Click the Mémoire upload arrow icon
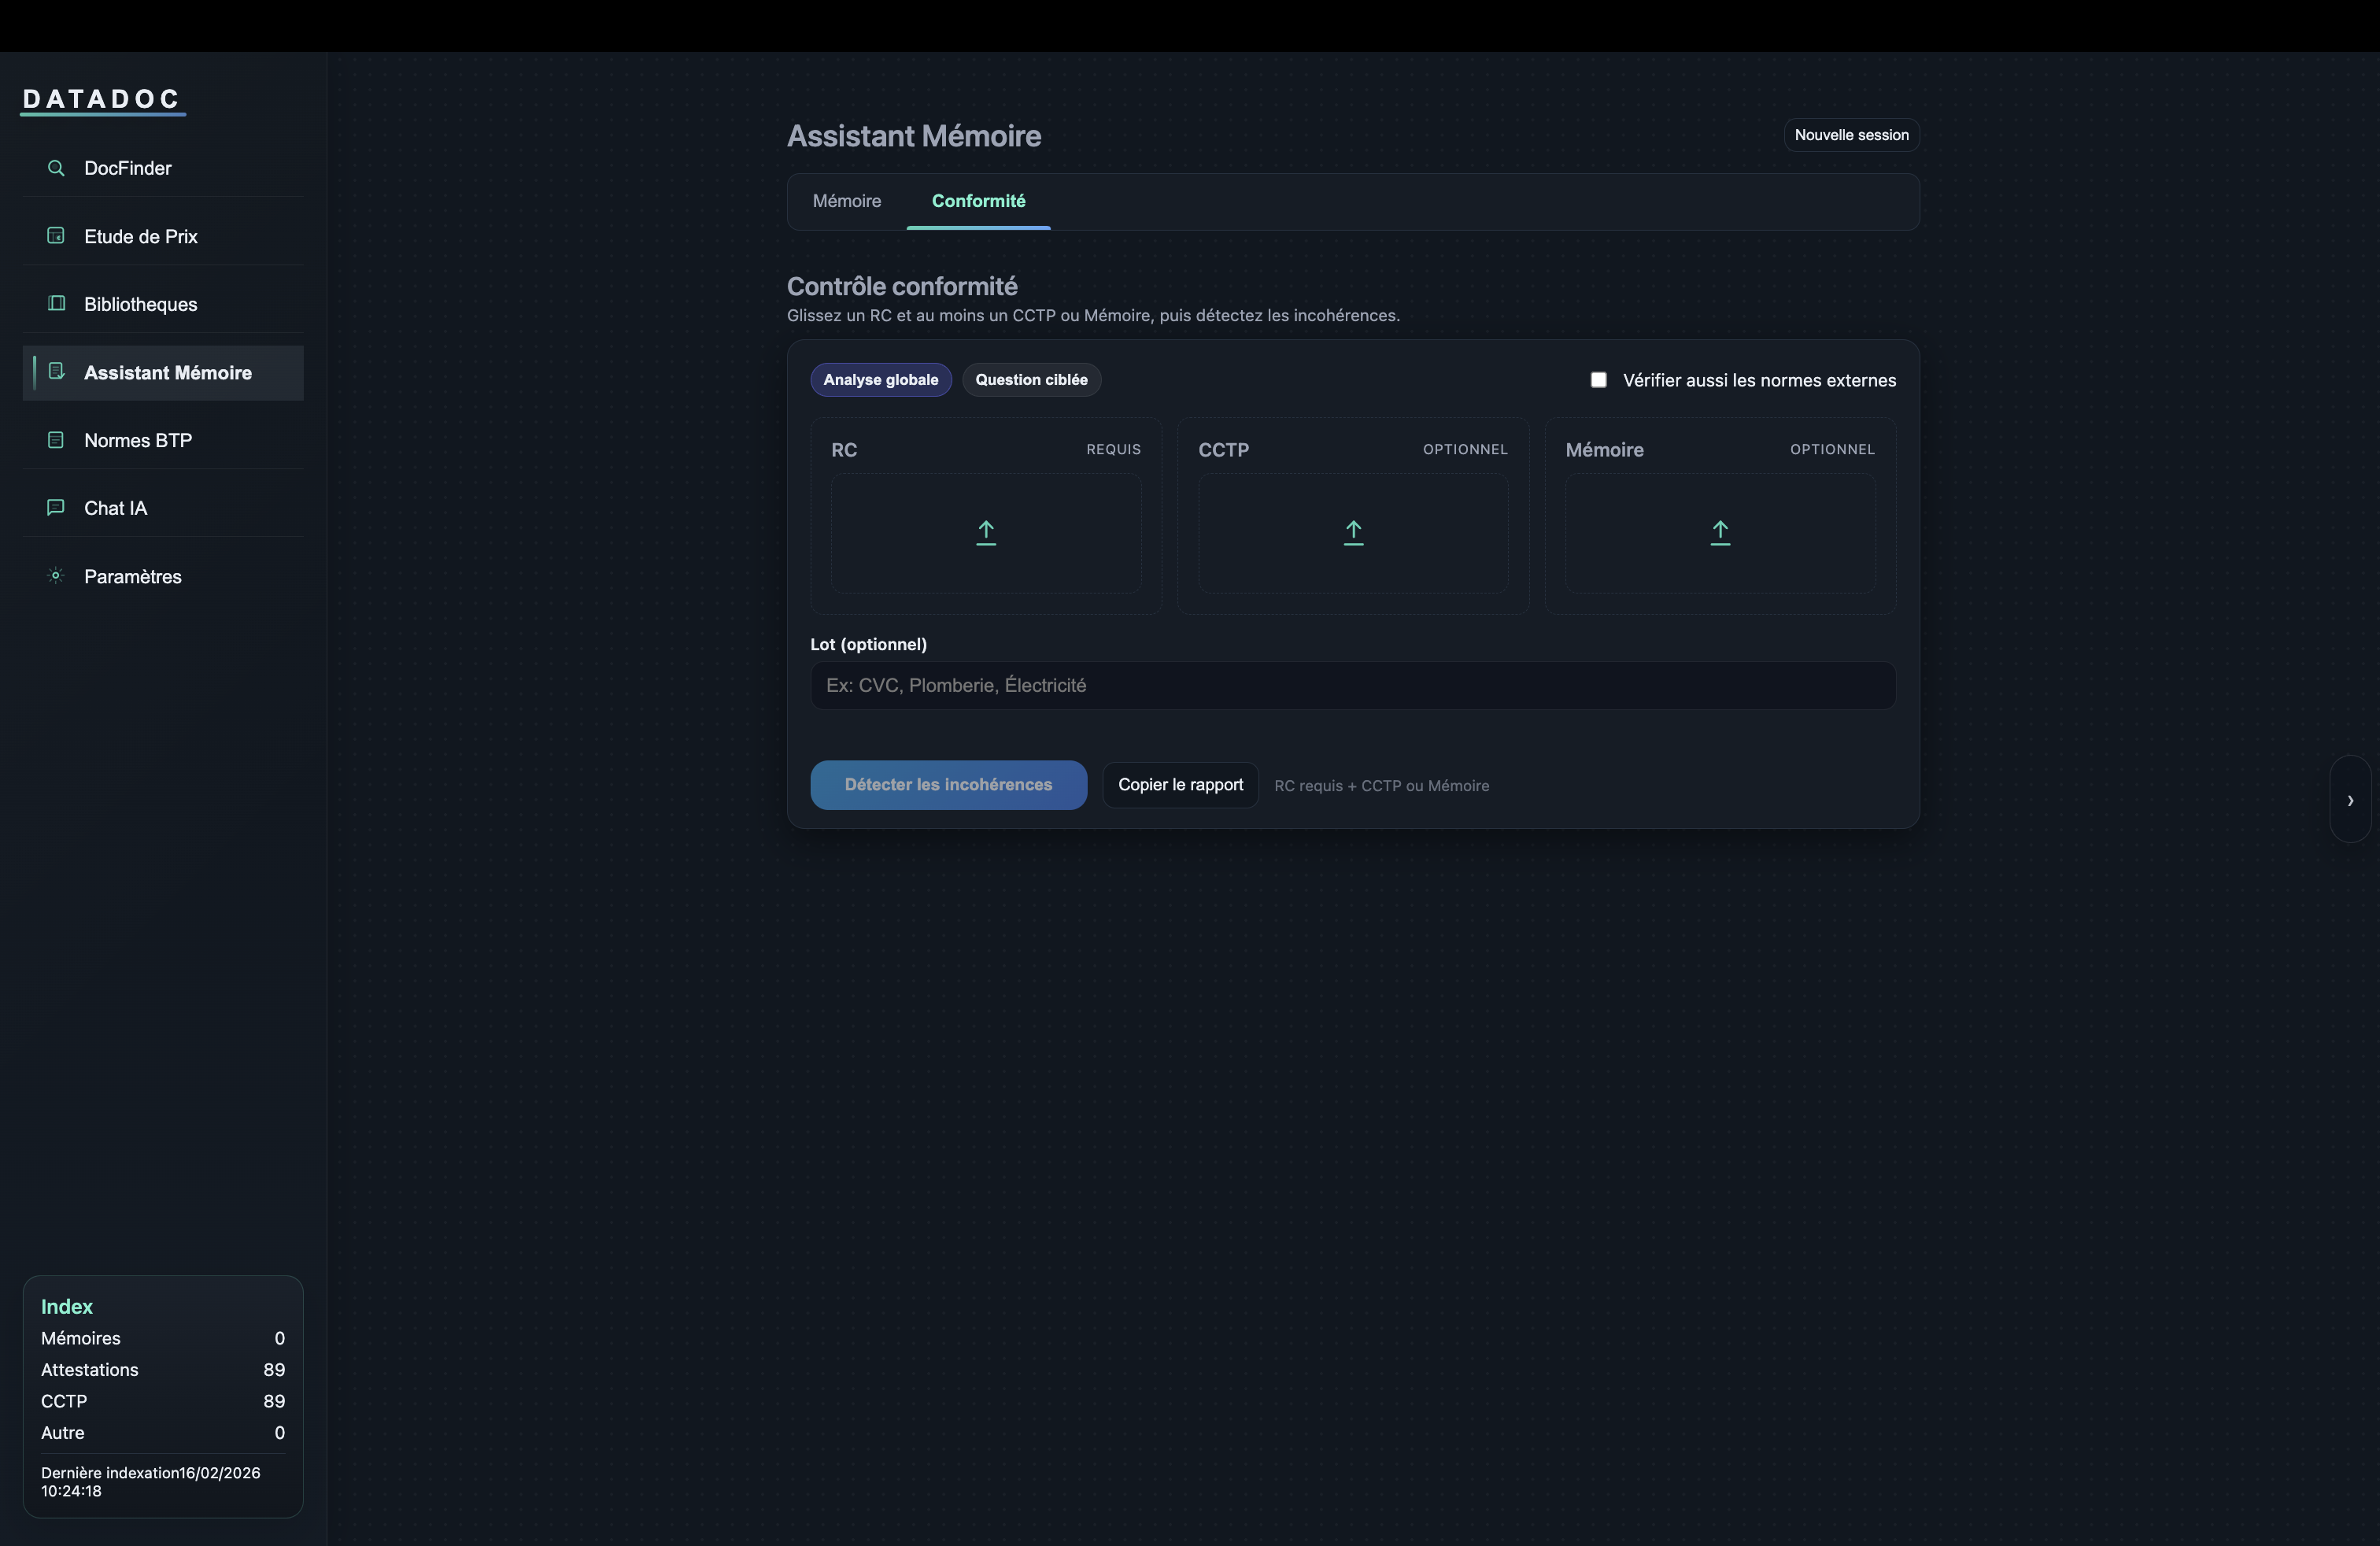This screenshot has width=2380, height=1546. [1720, 532]
